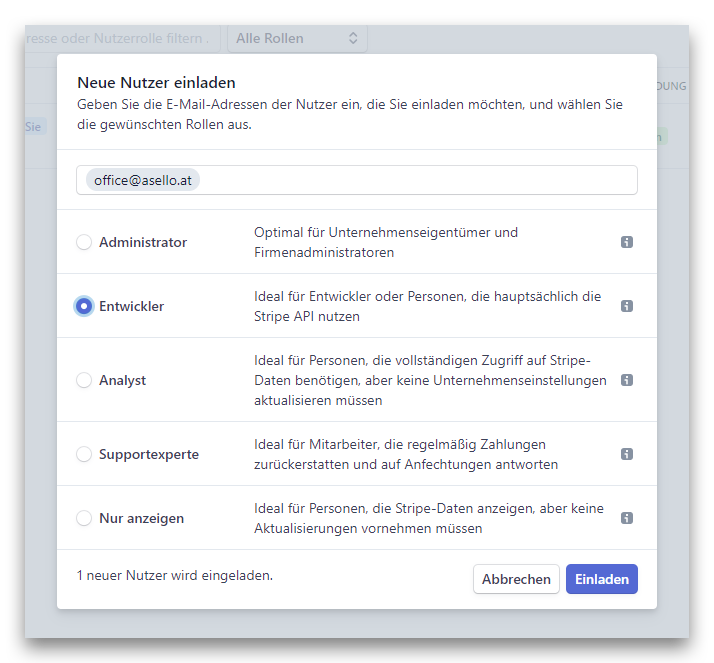Screen dimensions: 714x663
Task: Select the office@asello.at email chip
Action: pos(143,180)
